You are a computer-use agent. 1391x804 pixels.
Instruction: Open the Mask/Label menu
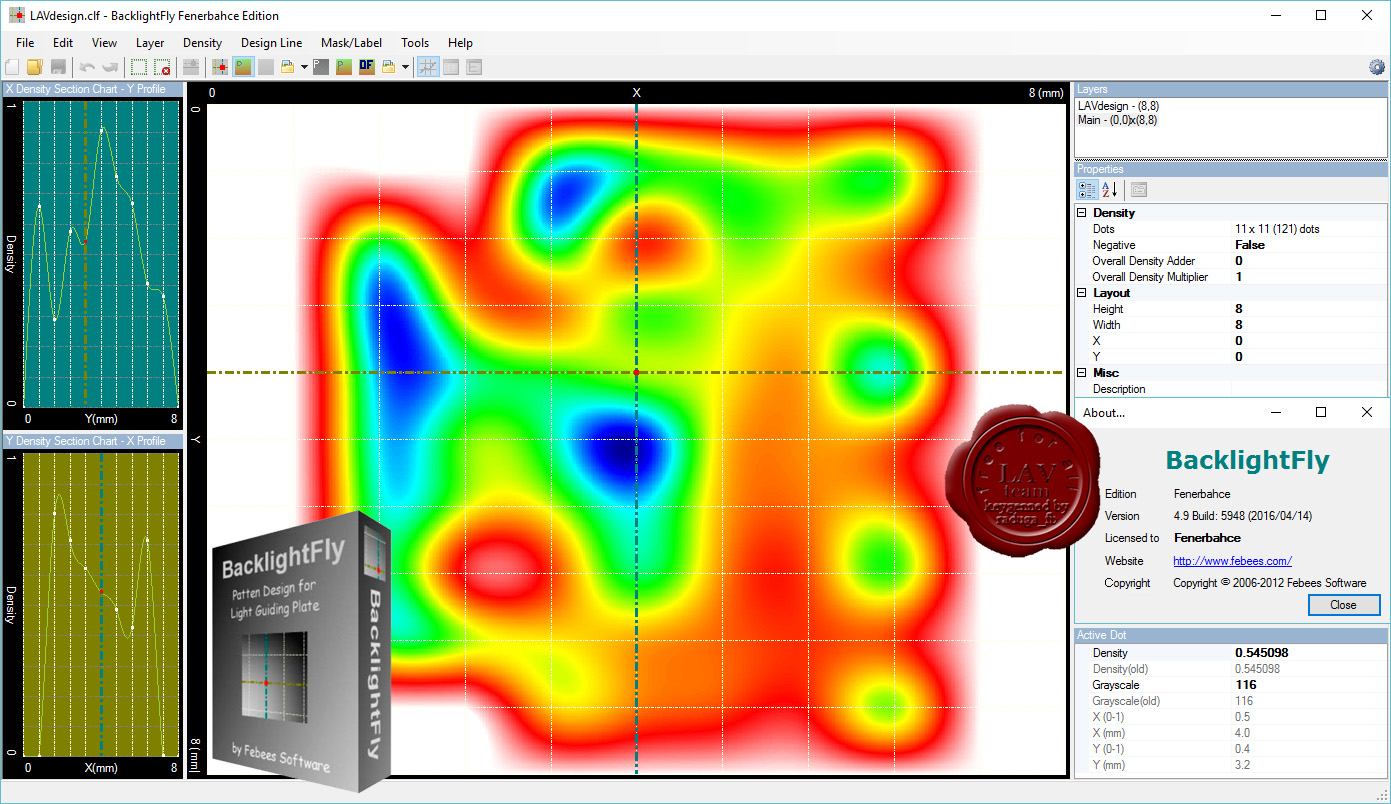pyautogui.click(x=351, y=43)
